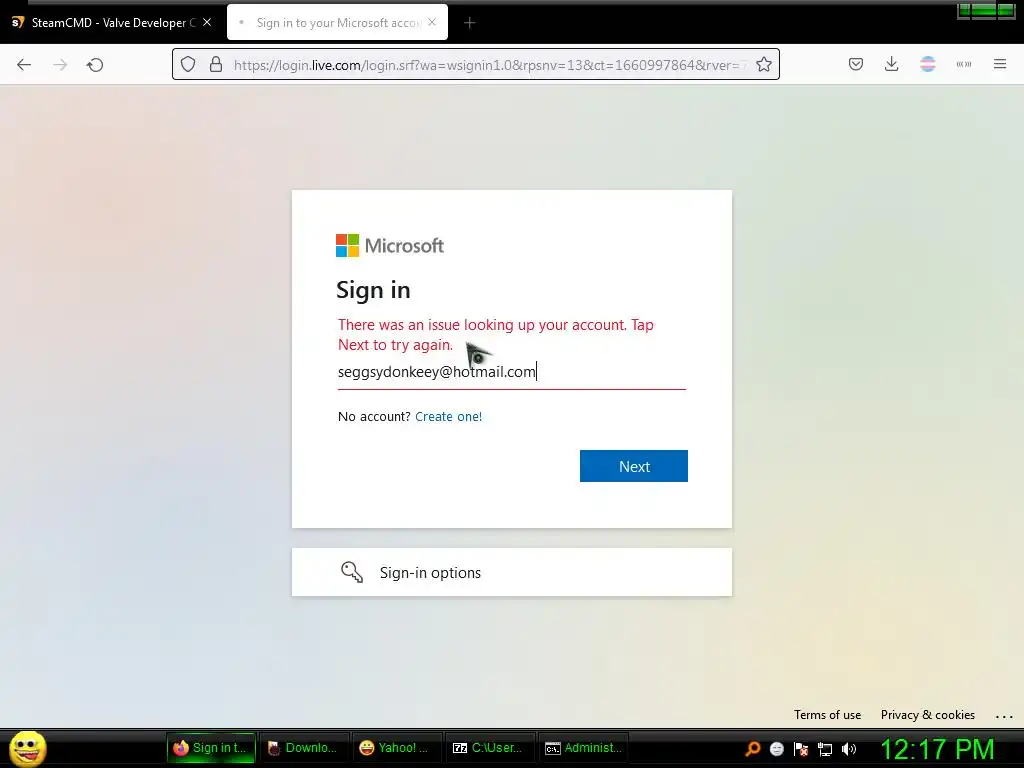Click the forward navigation arrow

[x=60, y=64]
